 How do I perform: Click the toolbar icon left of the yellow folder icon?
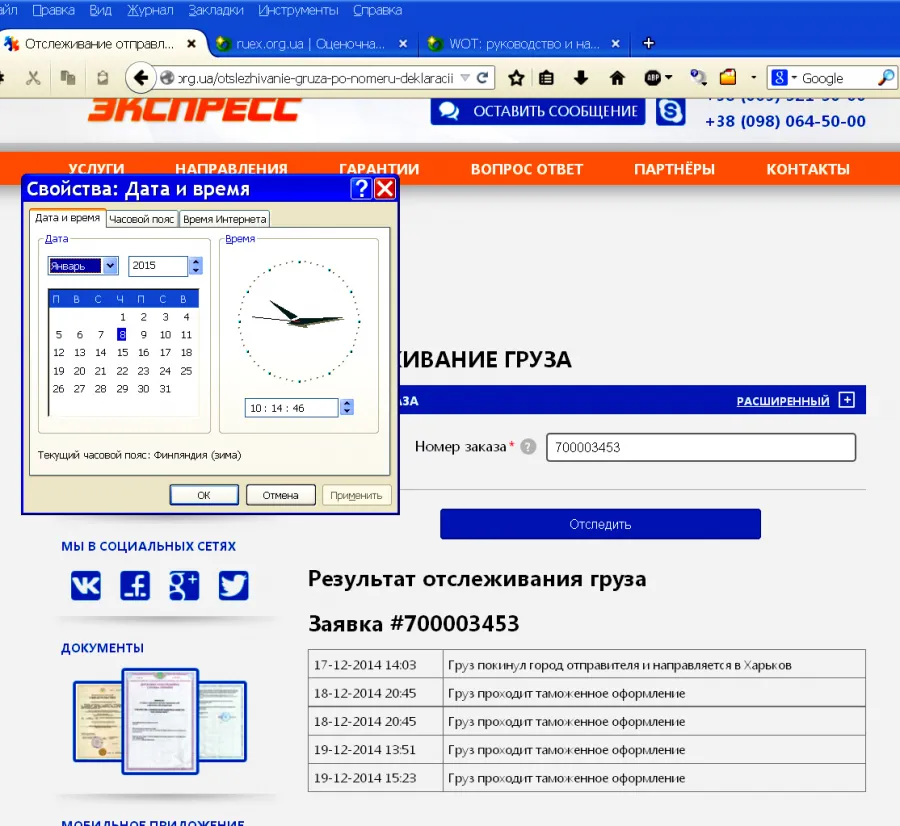698,77
